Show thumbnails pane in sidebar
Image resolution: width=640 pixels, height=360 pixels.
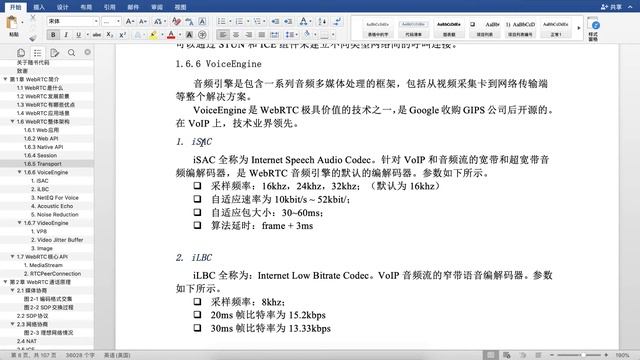(21, 53)
